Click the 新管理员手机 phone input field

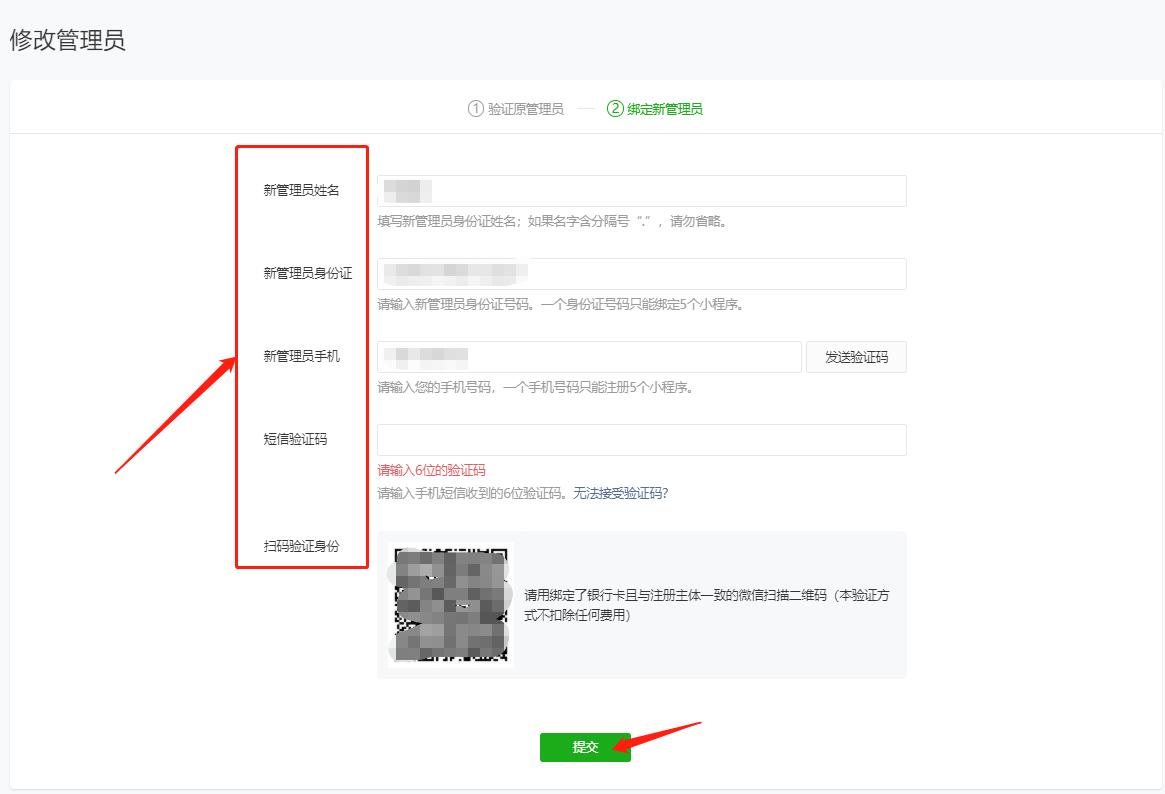pos(589,356)
